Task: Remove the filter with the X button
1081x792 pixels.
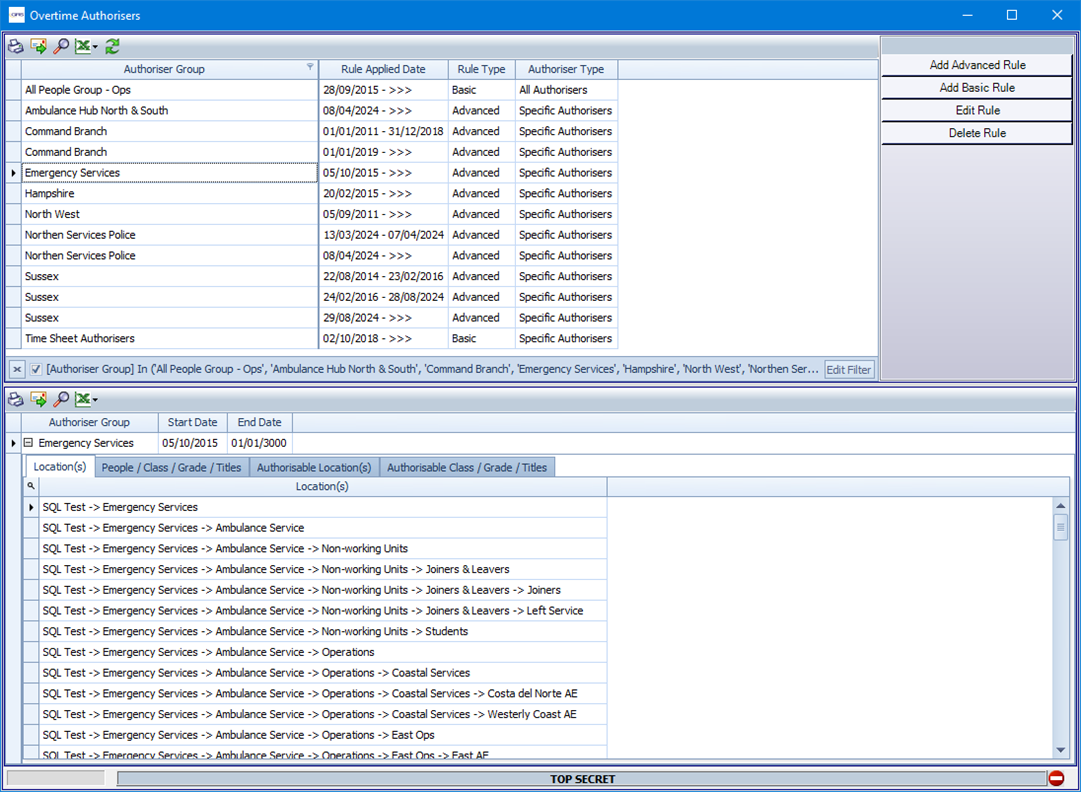Action: point(17,369)
